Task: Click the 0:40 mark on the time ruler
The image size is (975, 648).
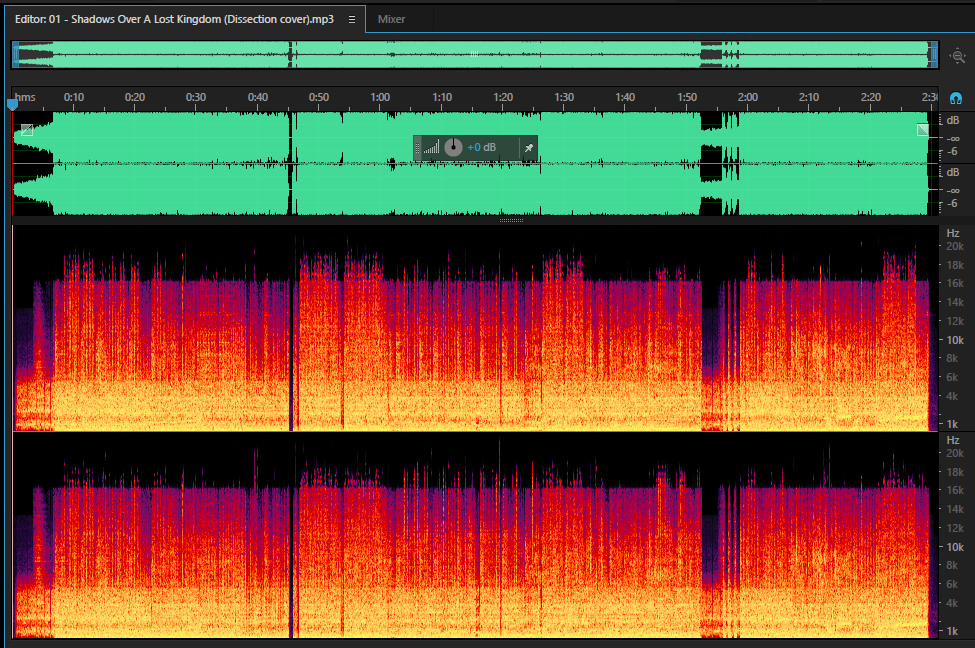Action: 258,98
